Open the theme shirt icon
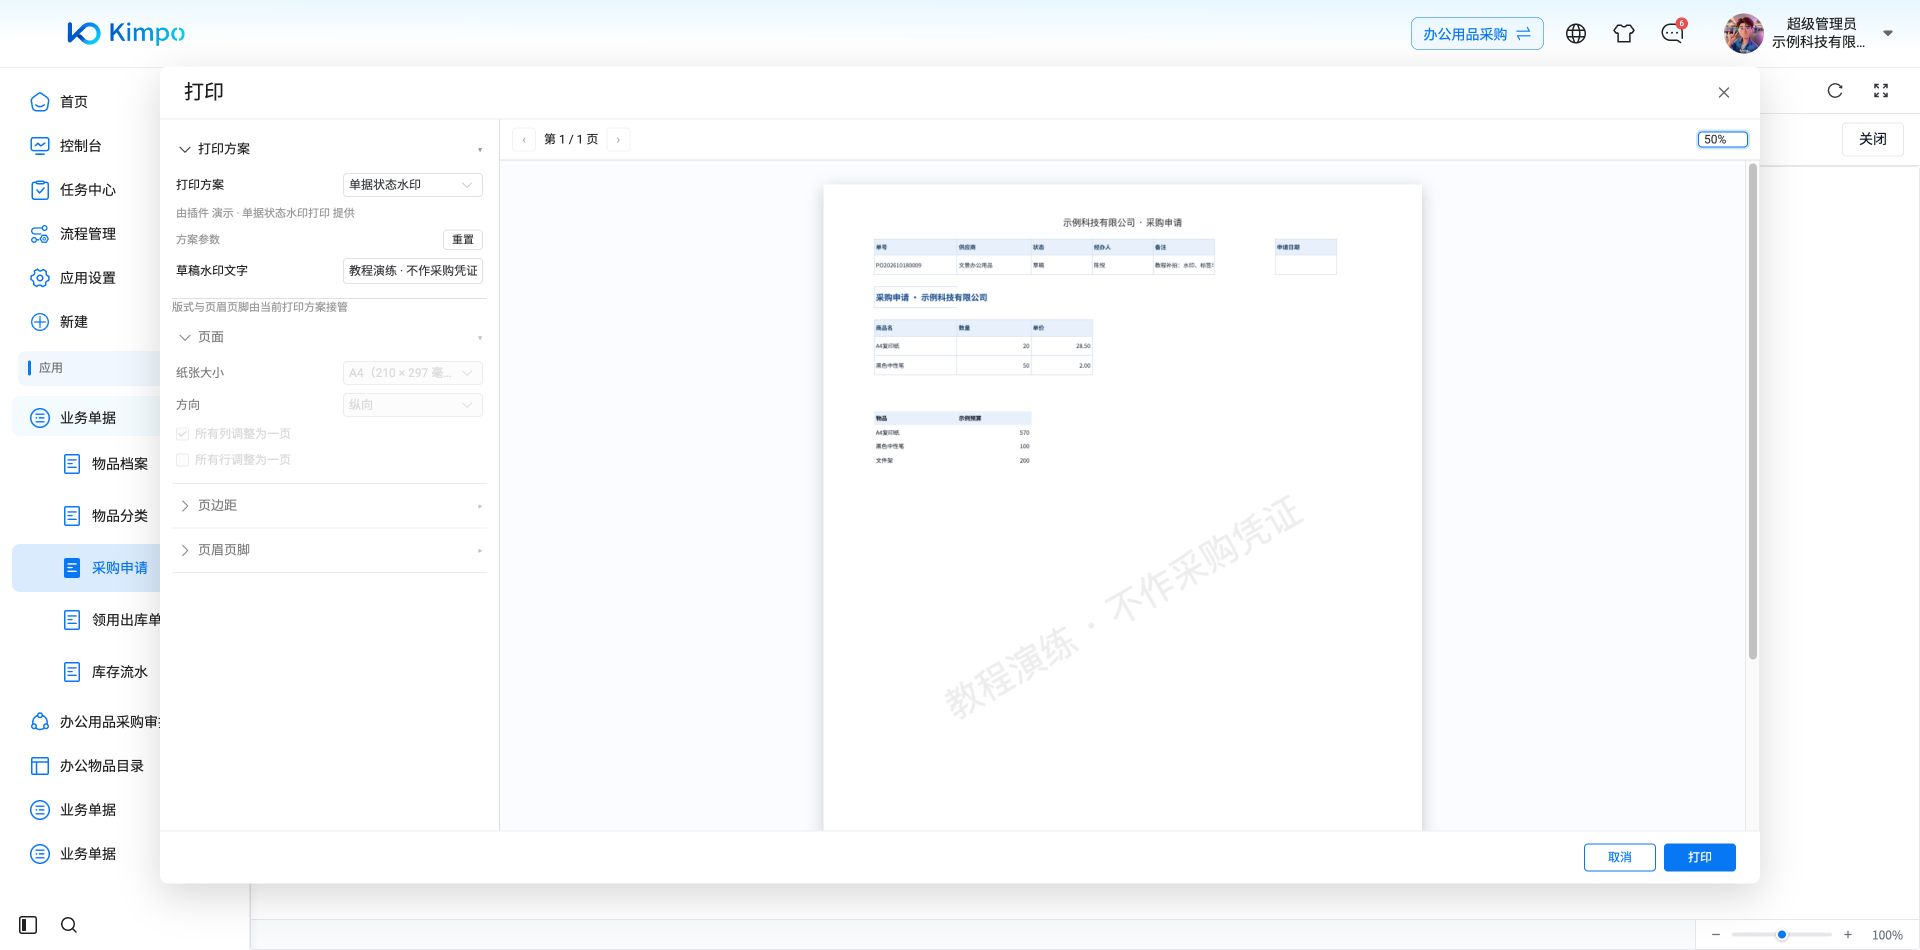1920x950 pixels. [x=1624, y=34]
